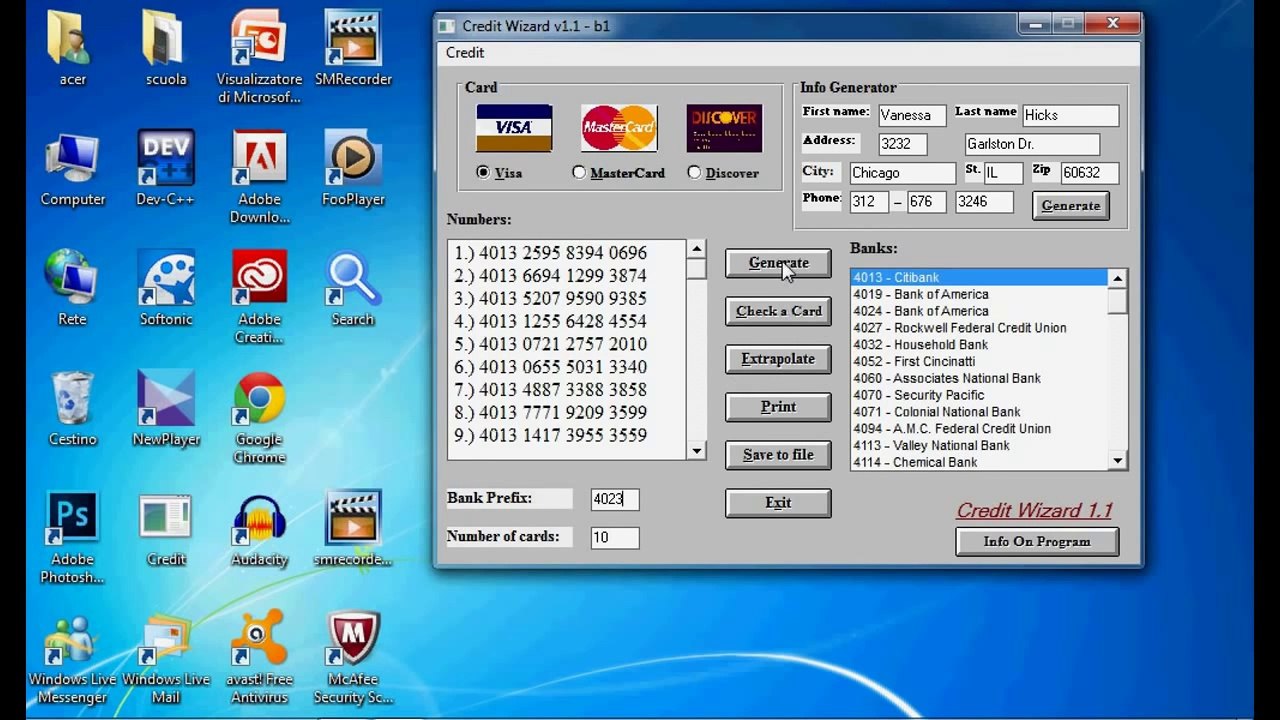This screenshot has height=720, width=1280.
Task: Click the City field showing Chicago
Action: [902, 173]
